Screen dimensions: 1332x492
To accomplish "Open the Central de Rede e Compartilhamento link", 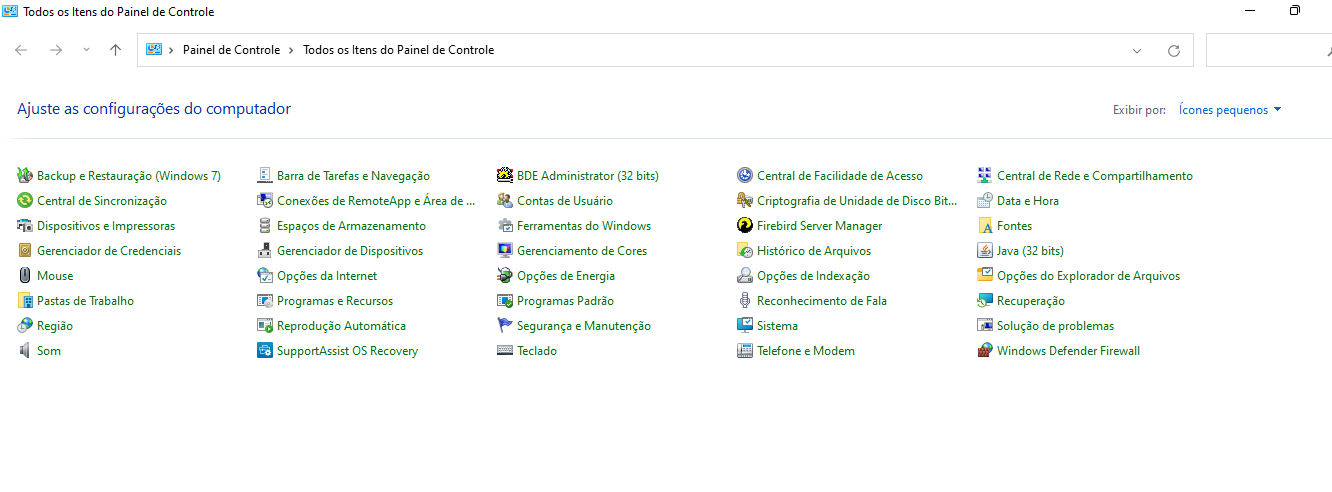I will click(x=1095, y=176).
